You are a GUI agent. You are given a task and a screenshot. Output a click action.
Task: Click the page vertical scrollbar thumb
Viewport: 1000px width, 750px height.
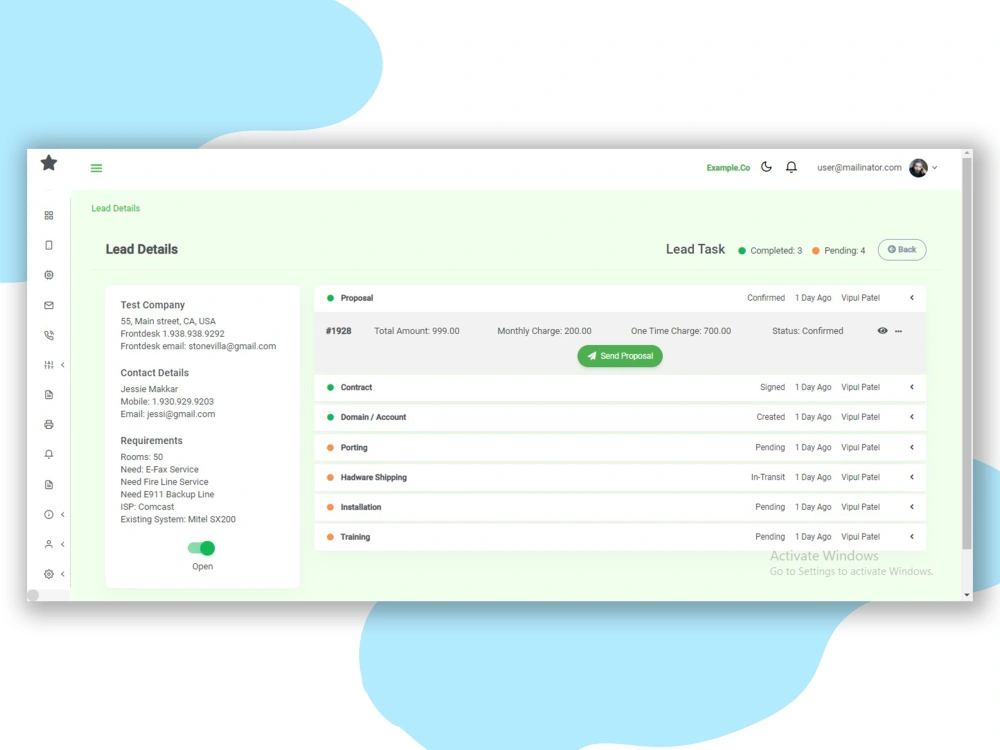coord(967,354)
